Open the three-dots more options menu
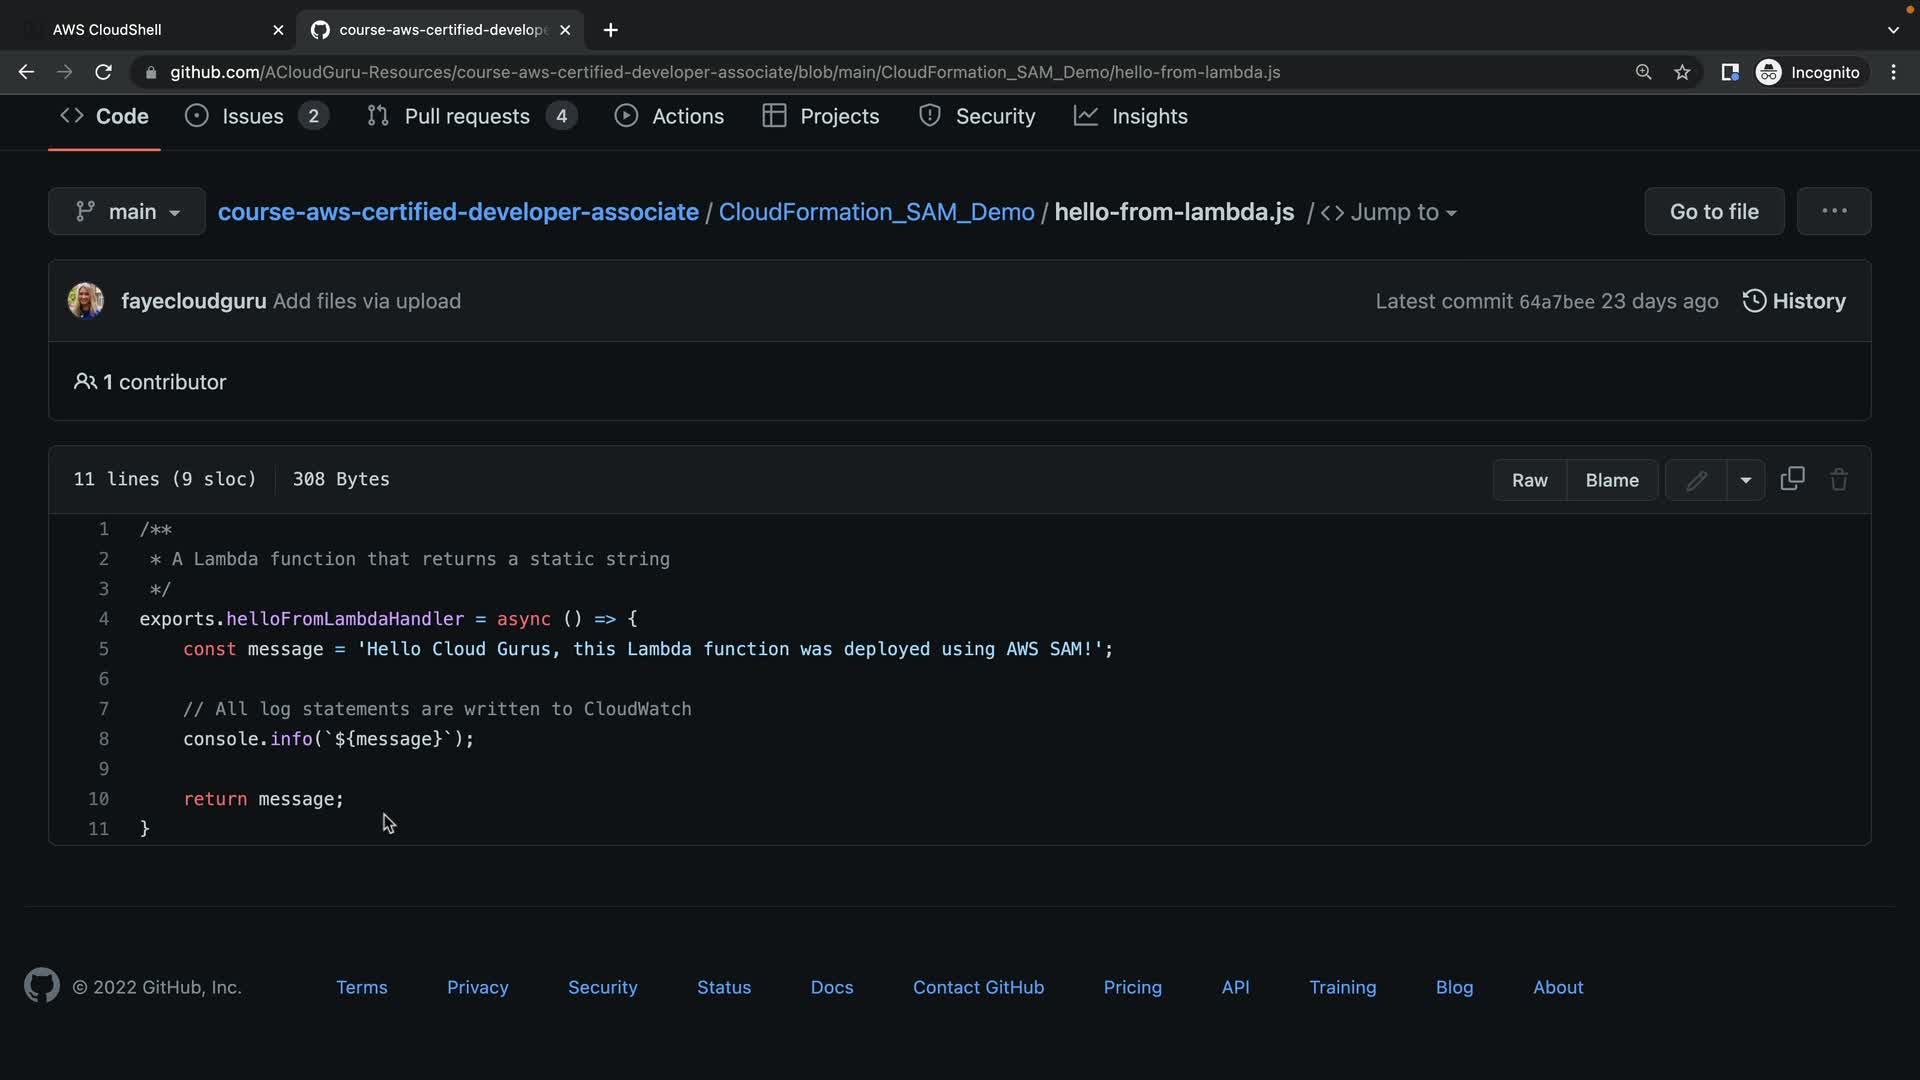This screenshot has height=1080, width=1920. point(1833,211)
